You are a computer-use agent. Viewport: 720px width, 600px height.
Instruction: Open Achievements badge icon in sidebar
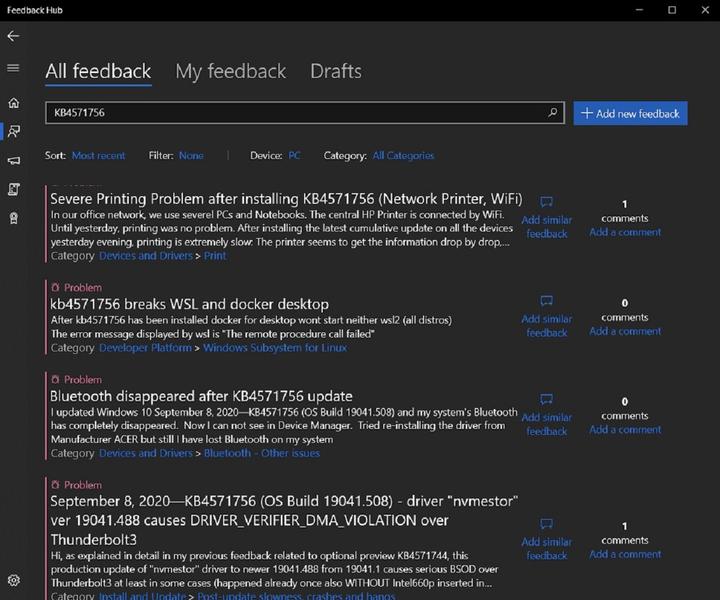[13, 218]
